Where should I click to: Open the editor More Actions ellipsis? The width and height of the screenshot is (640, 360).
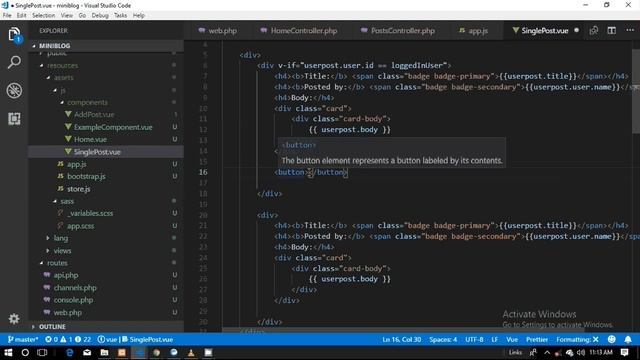(x=630, y=31)
